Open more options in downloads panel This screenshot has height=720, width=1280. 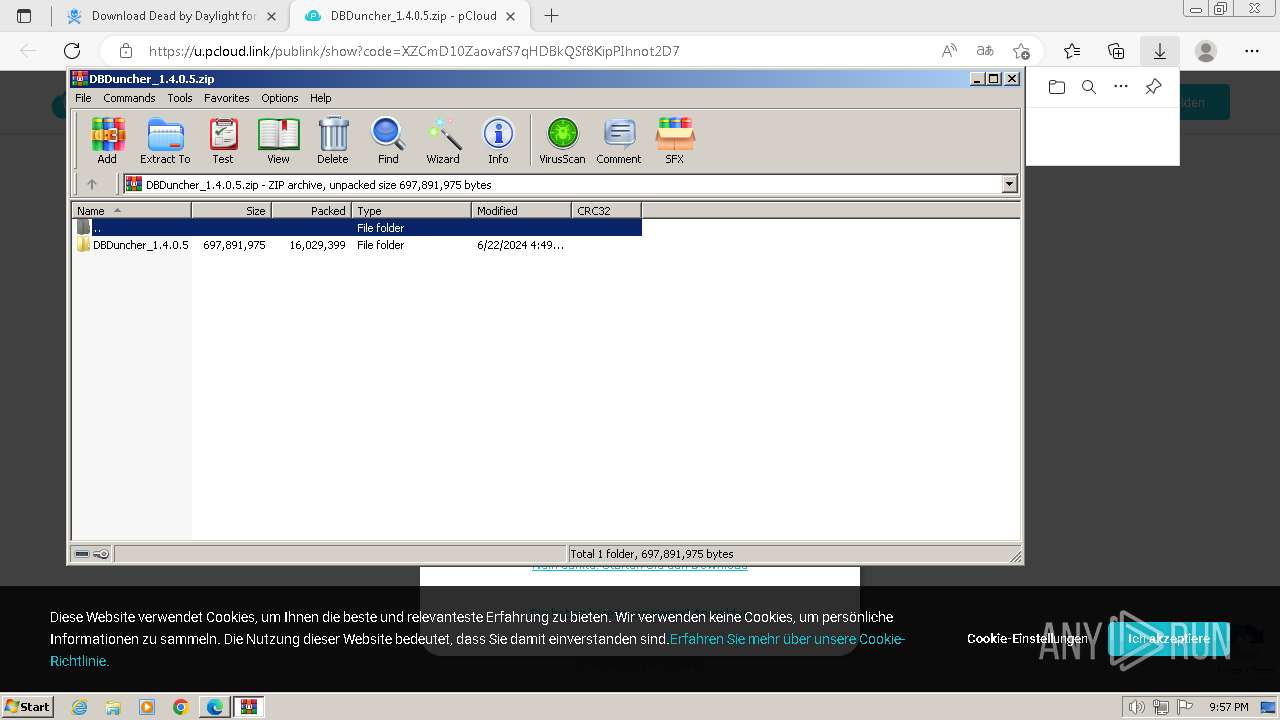click(1121, 87)
